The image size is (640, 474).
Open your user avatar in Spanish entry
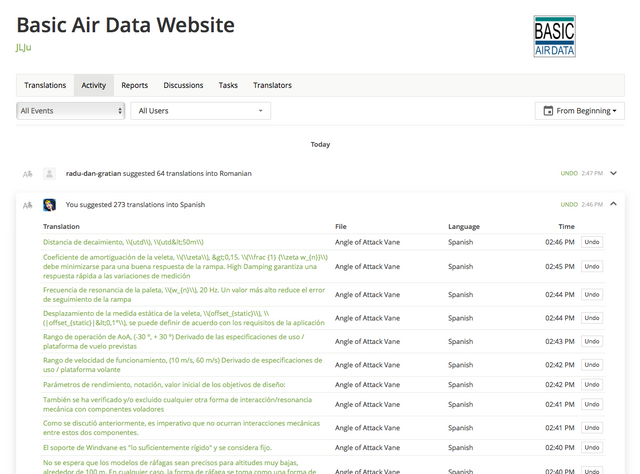point(49,205)
